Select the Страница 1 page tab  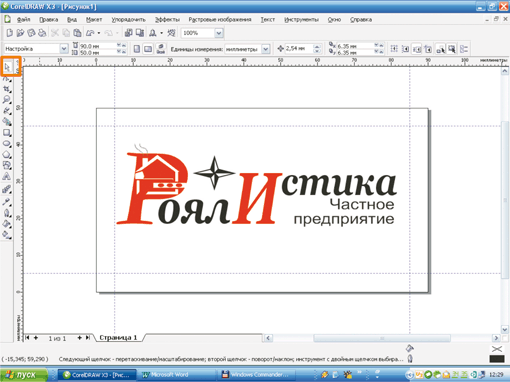118,338
